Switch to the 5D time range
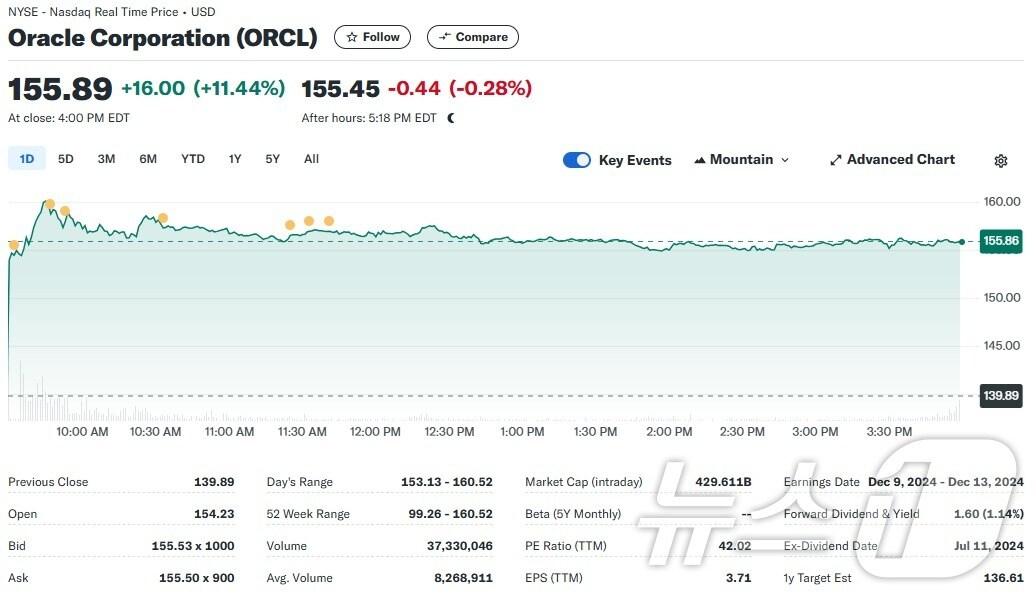 66,159
